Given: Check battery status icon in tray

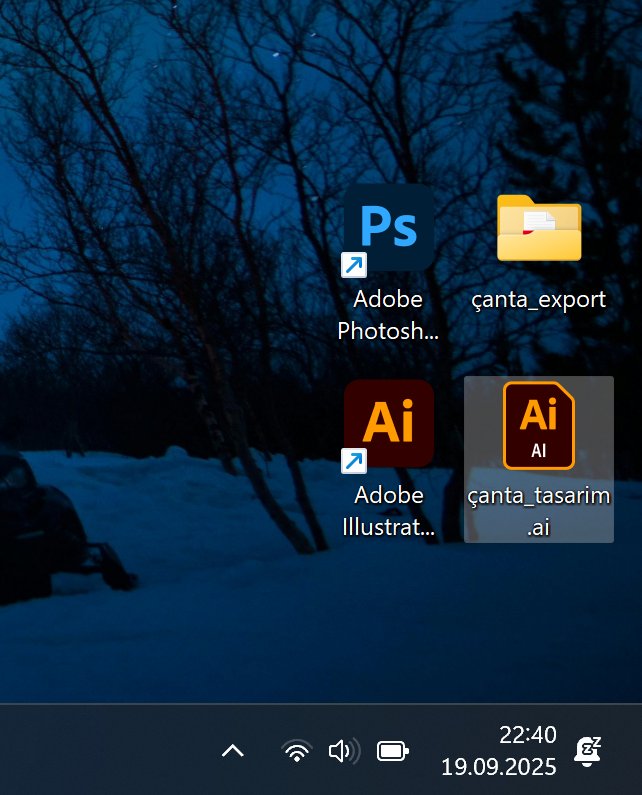Looking at the screenshot, I should click(x=393, y=751).
